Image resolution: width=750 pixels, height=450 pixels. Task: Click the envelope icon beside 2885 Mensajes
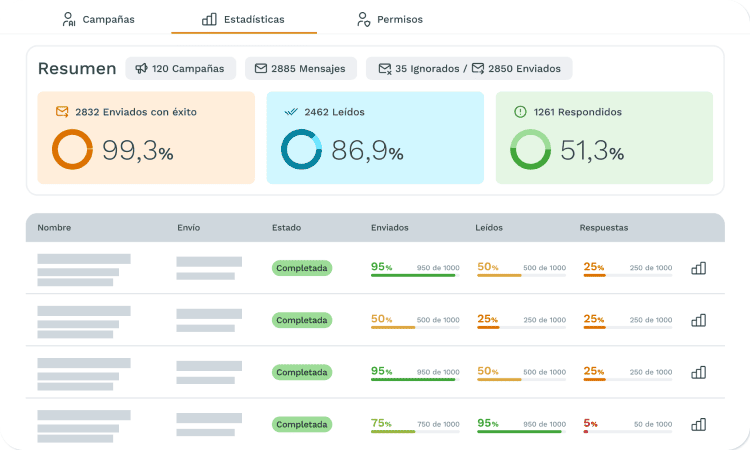tap(261, 69)
